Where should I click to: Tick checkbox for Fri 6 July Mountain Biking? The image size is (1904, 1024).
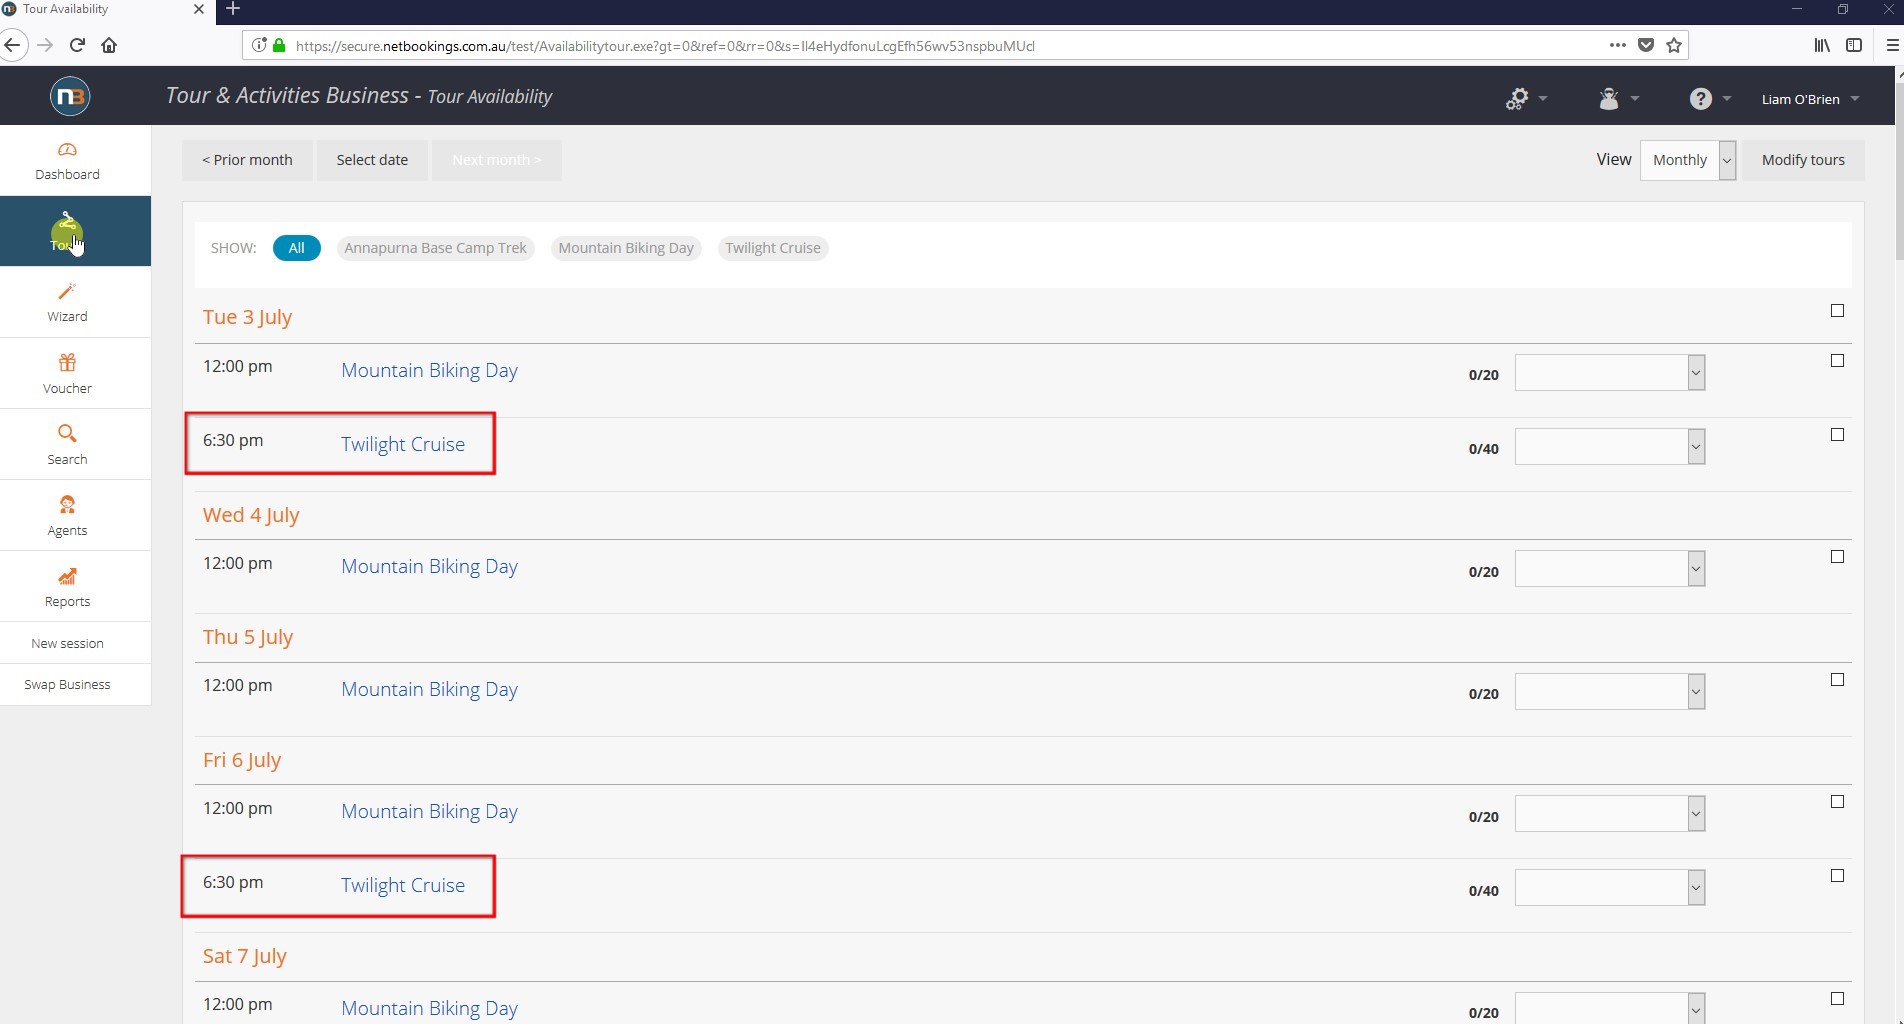1837,802
